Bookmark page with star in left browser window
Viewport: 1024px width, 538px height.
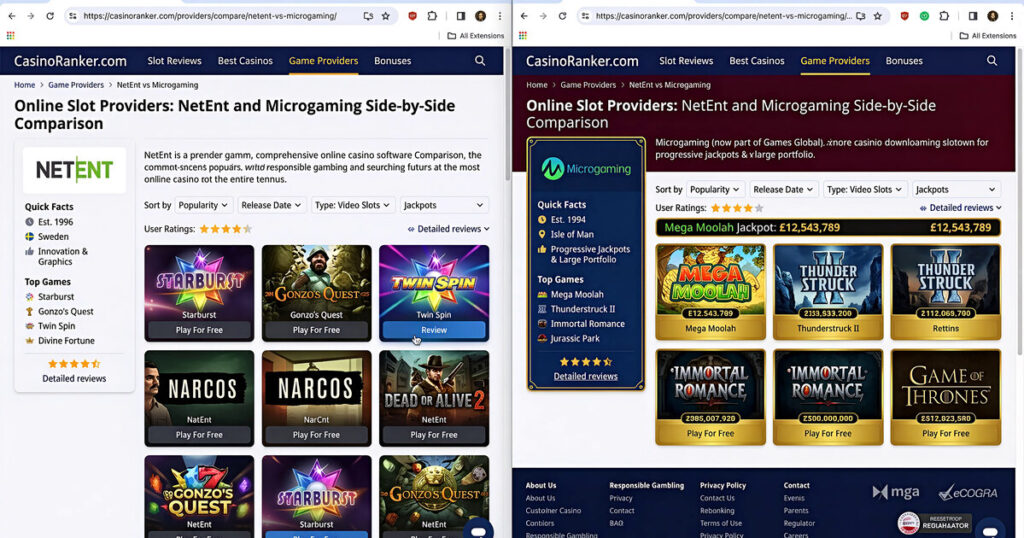[386, 16]
